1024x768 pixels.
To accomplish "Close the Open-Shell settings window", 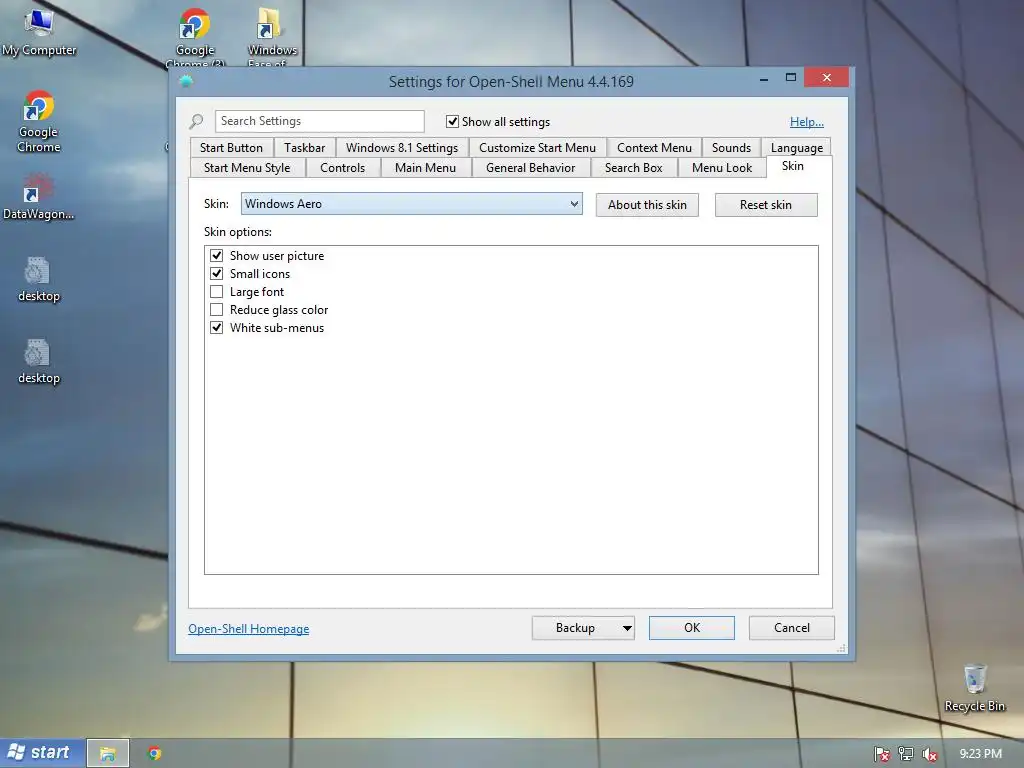I will (827, 78).
